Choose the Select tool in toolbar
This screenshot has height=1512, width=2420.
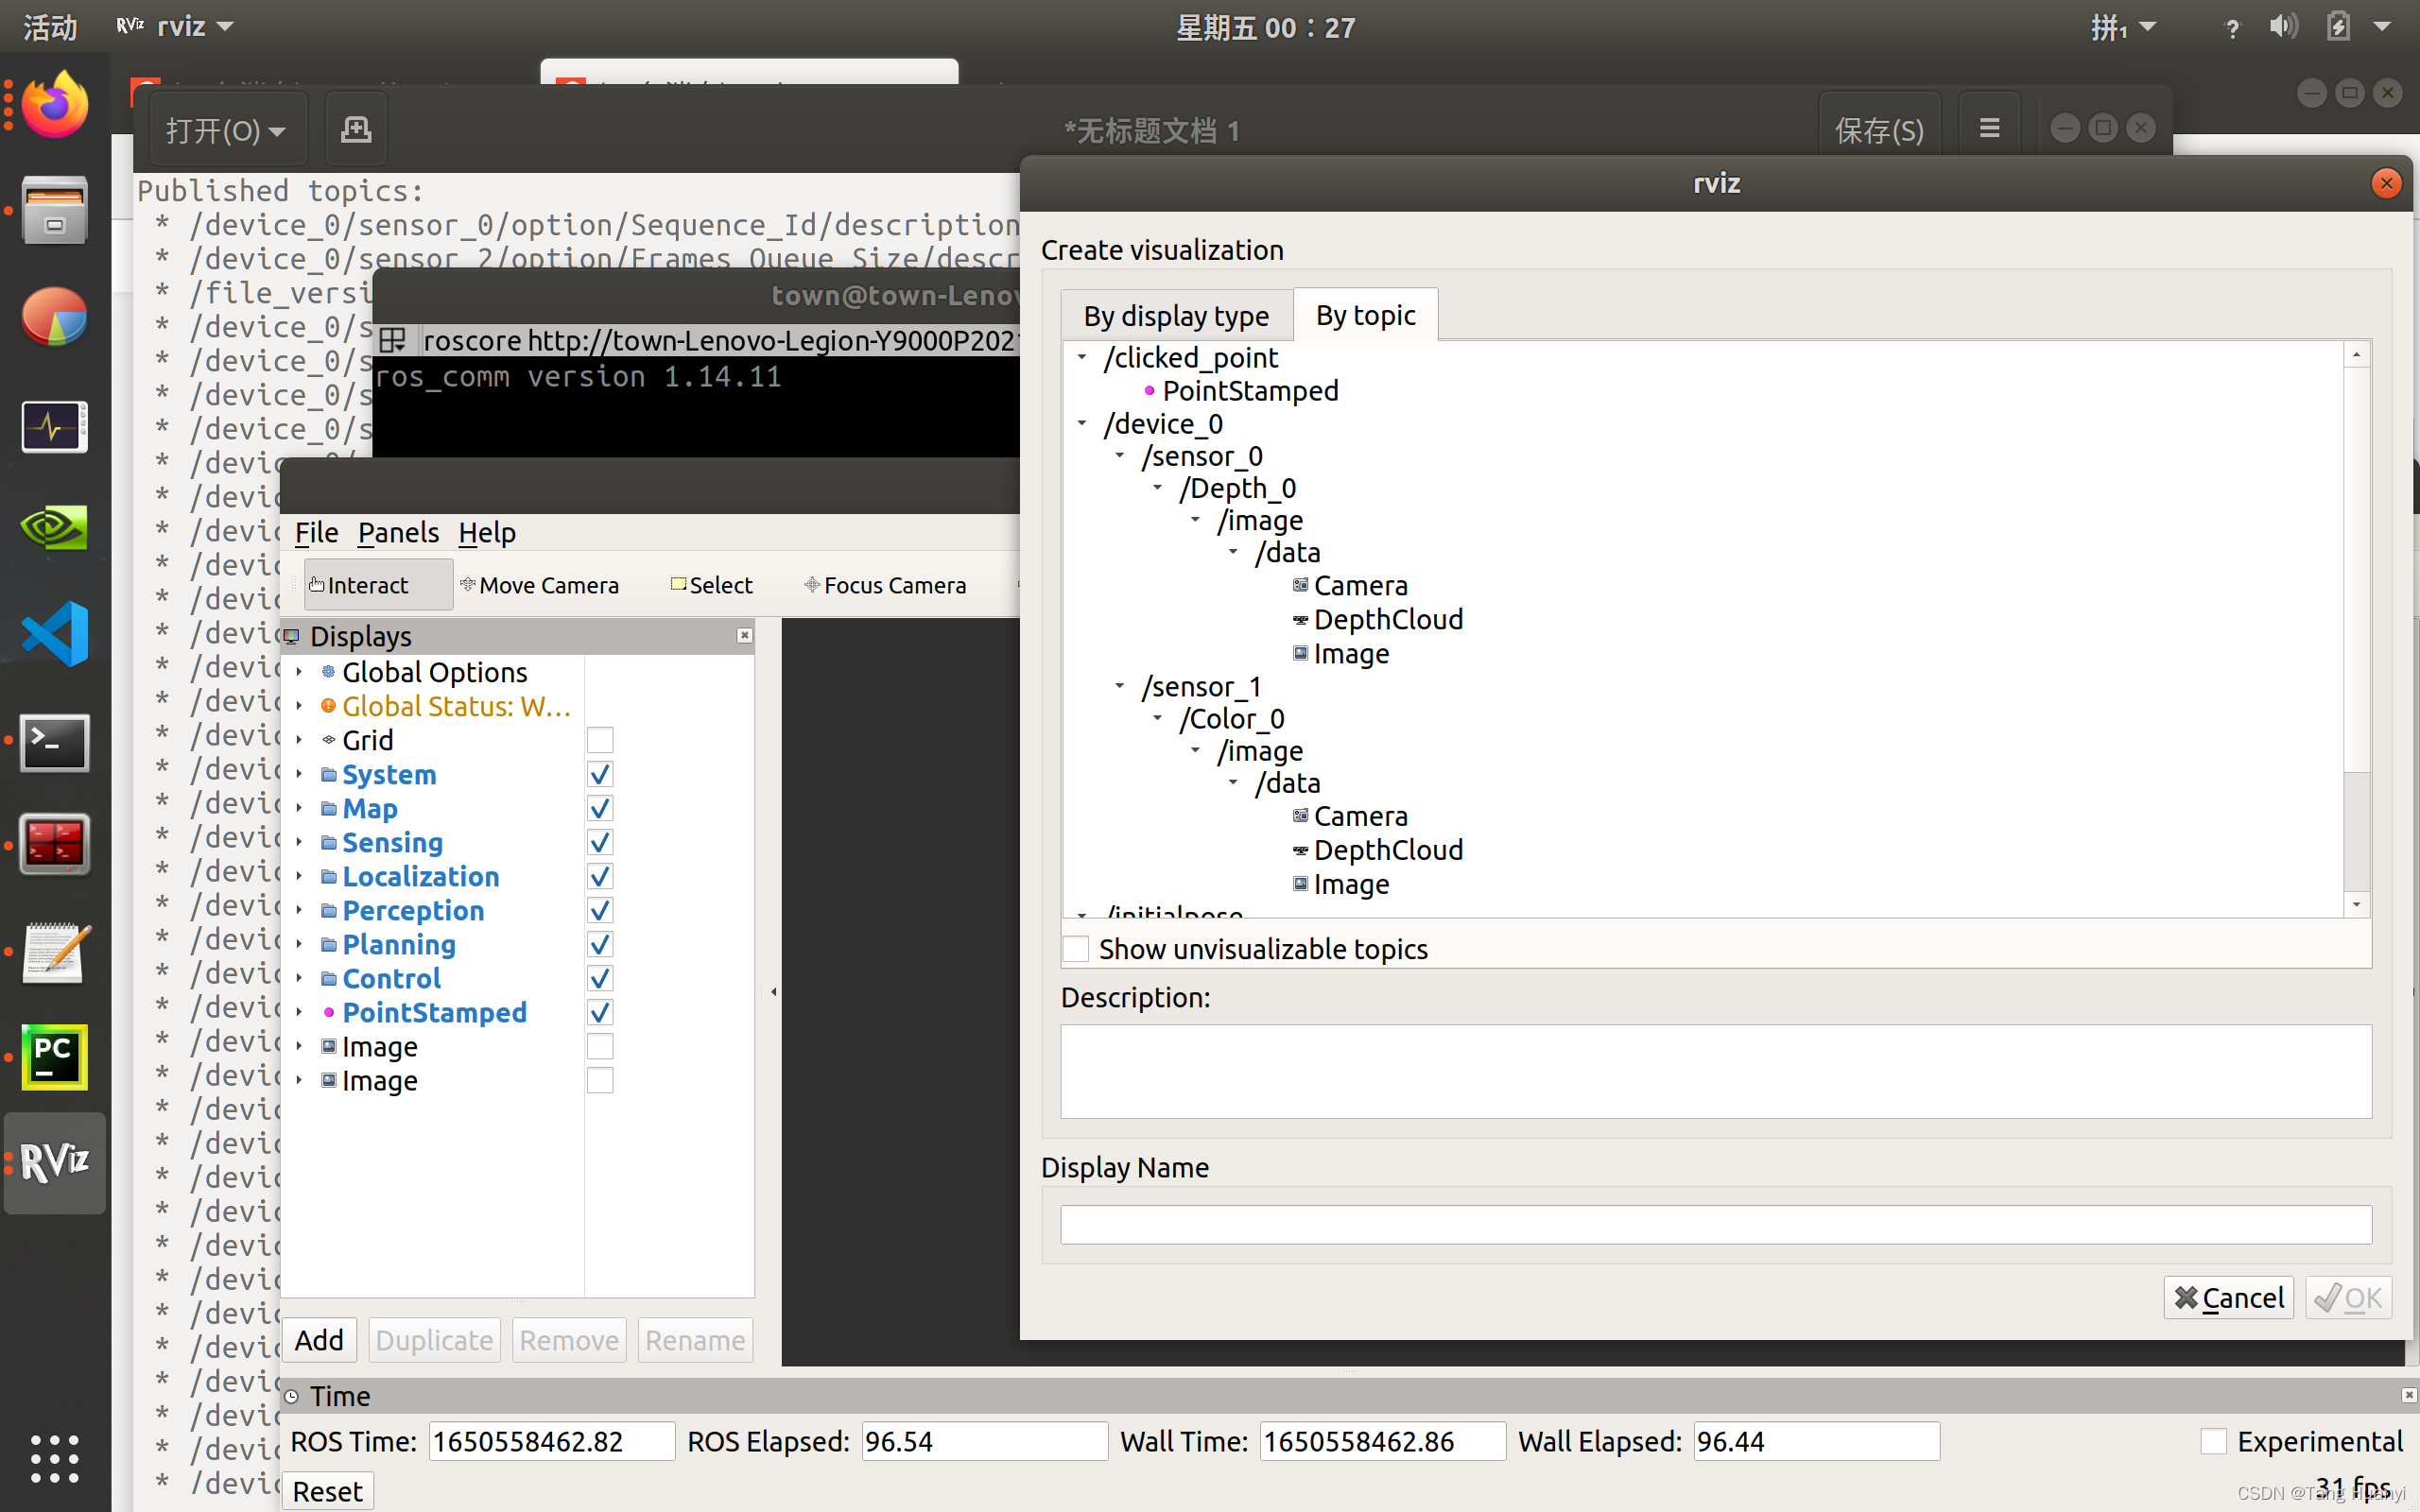(711, 585)
